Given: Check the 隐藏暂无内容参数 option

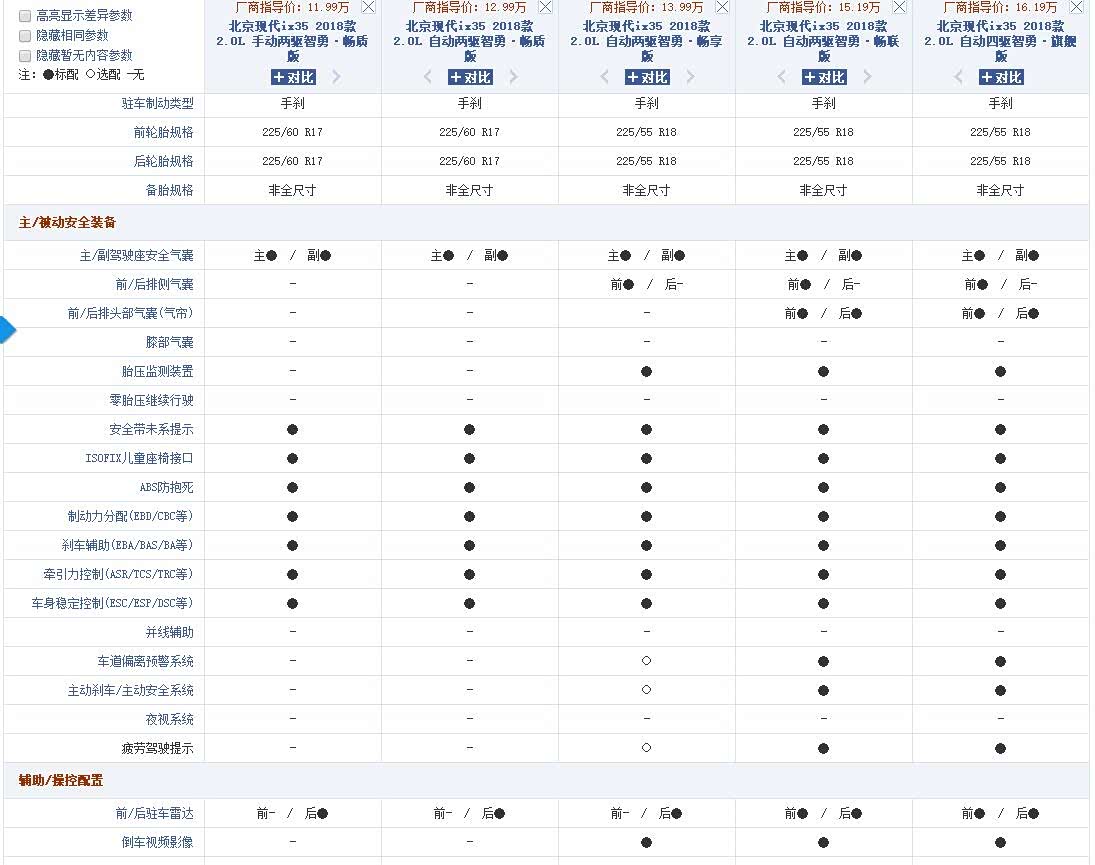Looking at the screenshot, I should pyautogui.click(x=25, y=55).
